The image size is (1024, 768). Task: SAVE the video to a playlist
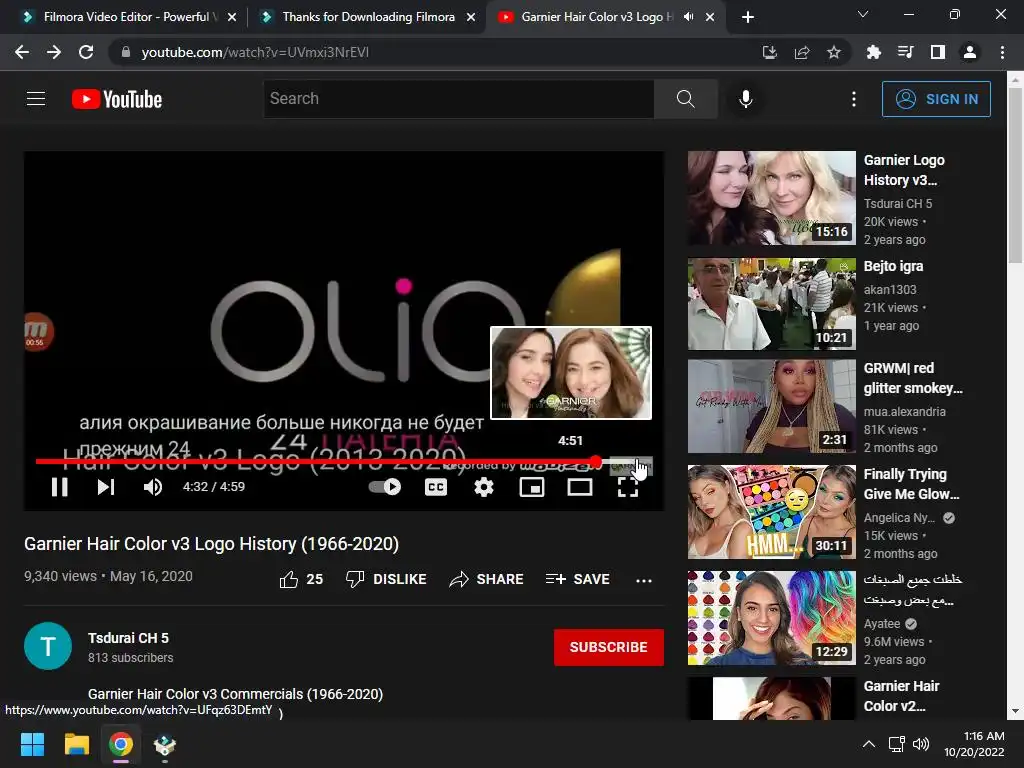pos(578,579)
